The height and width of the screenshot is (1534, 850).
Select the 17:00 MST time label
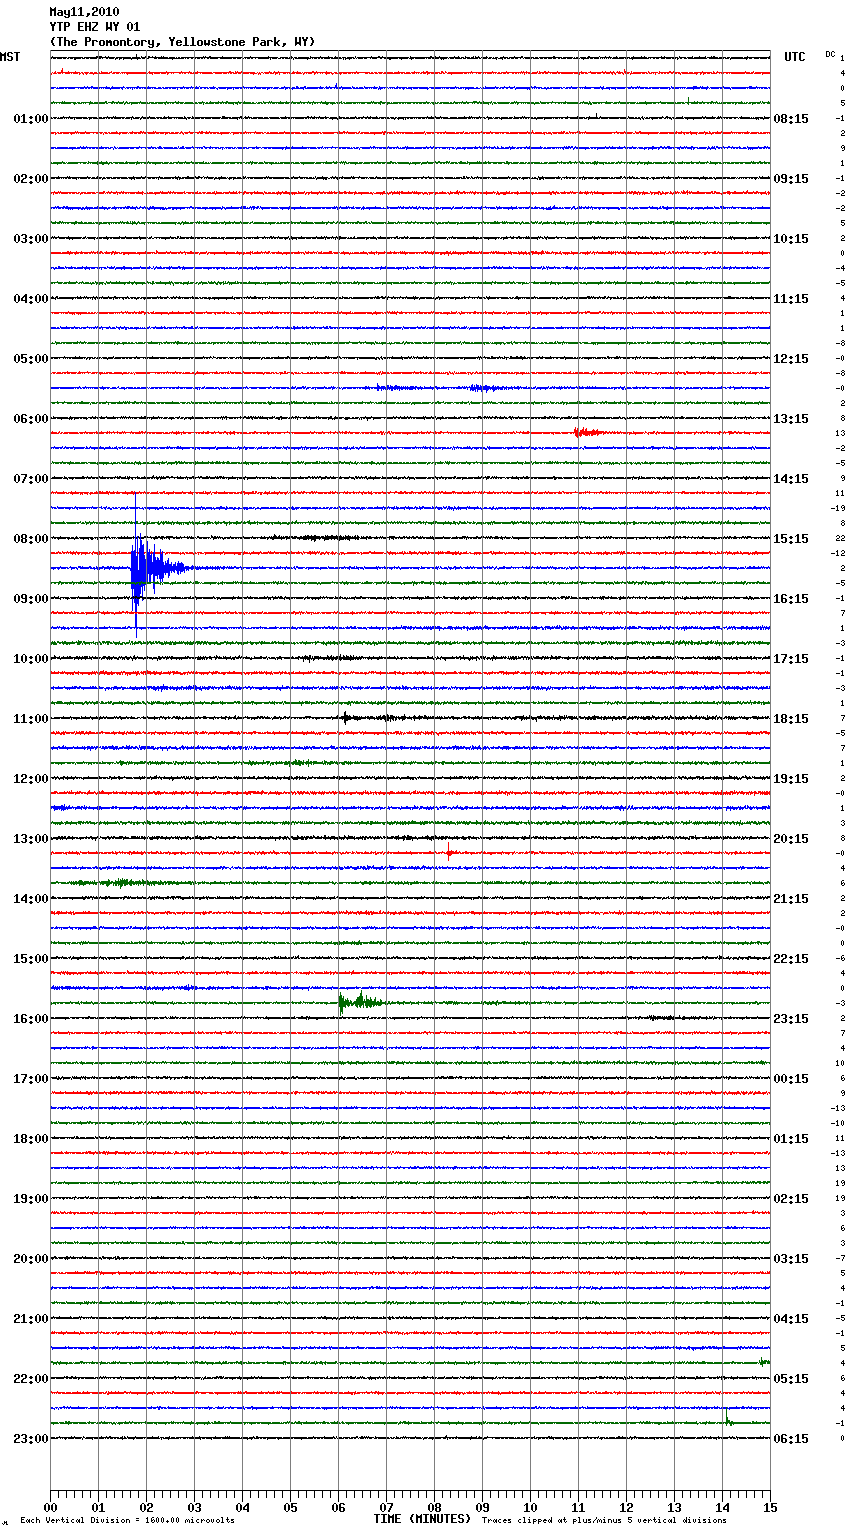click(x=30, y=1079)
